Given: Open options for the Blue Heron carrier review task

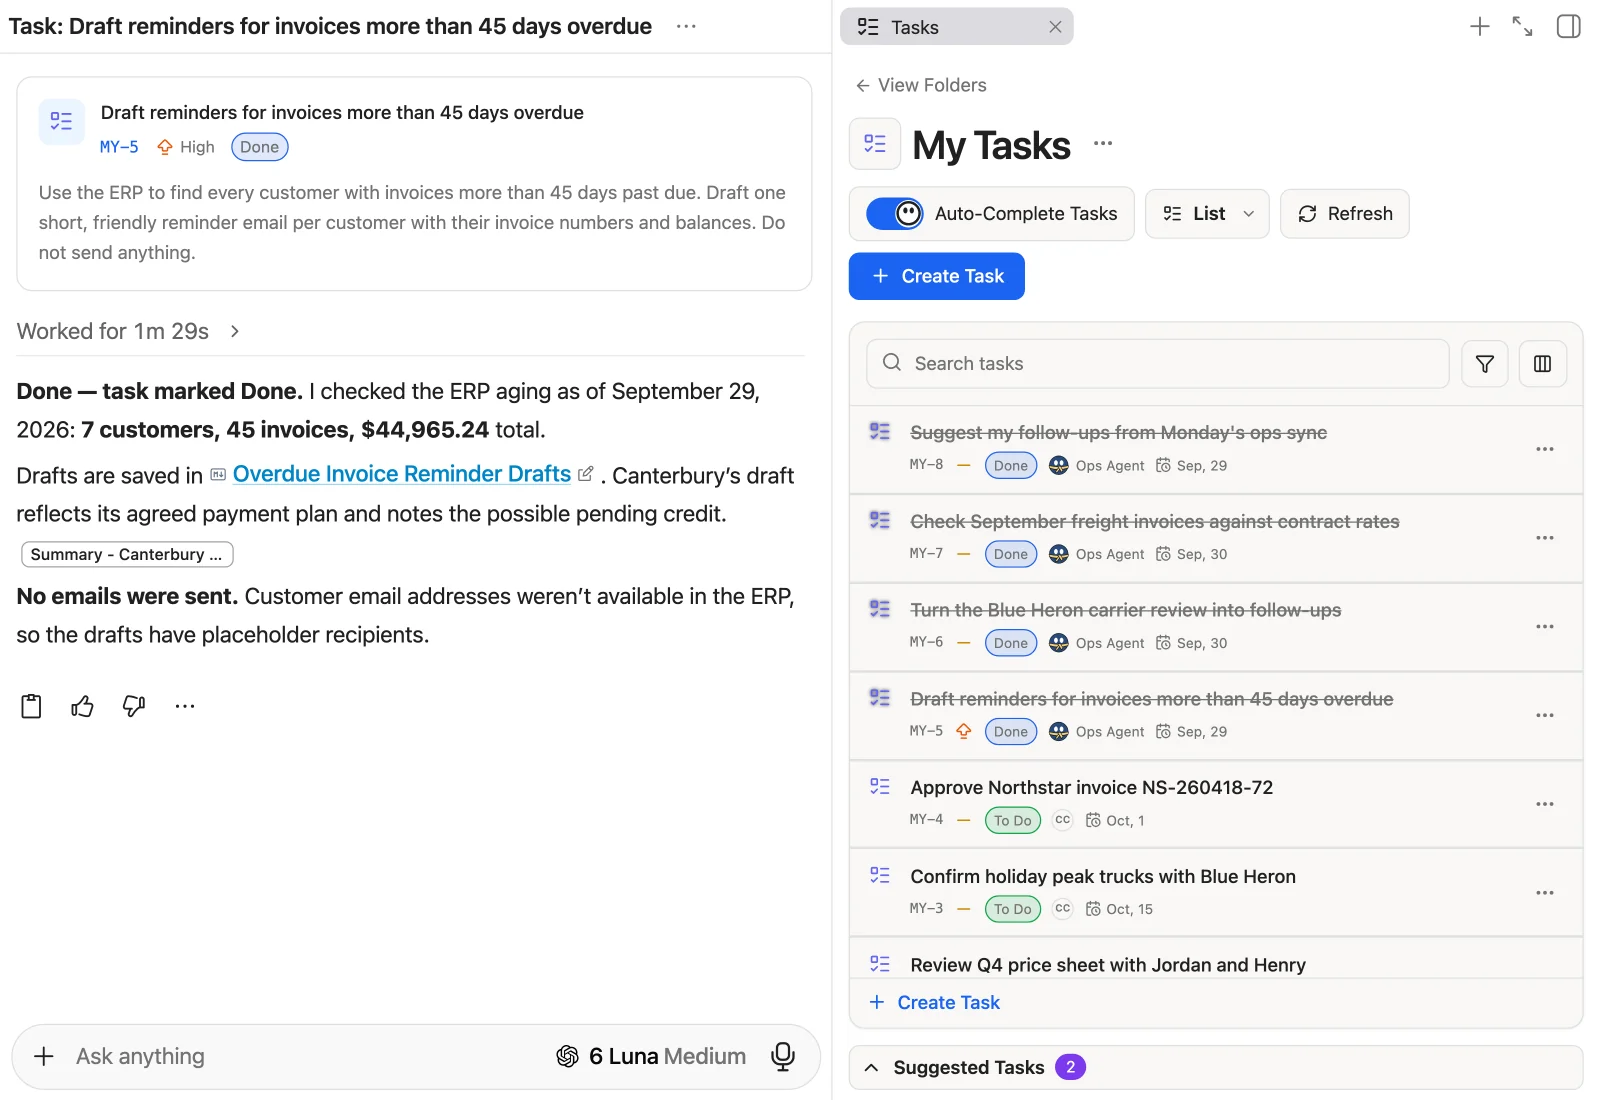Looking at the screenshot, I should pyautogui.click(x=1545, y=627).
